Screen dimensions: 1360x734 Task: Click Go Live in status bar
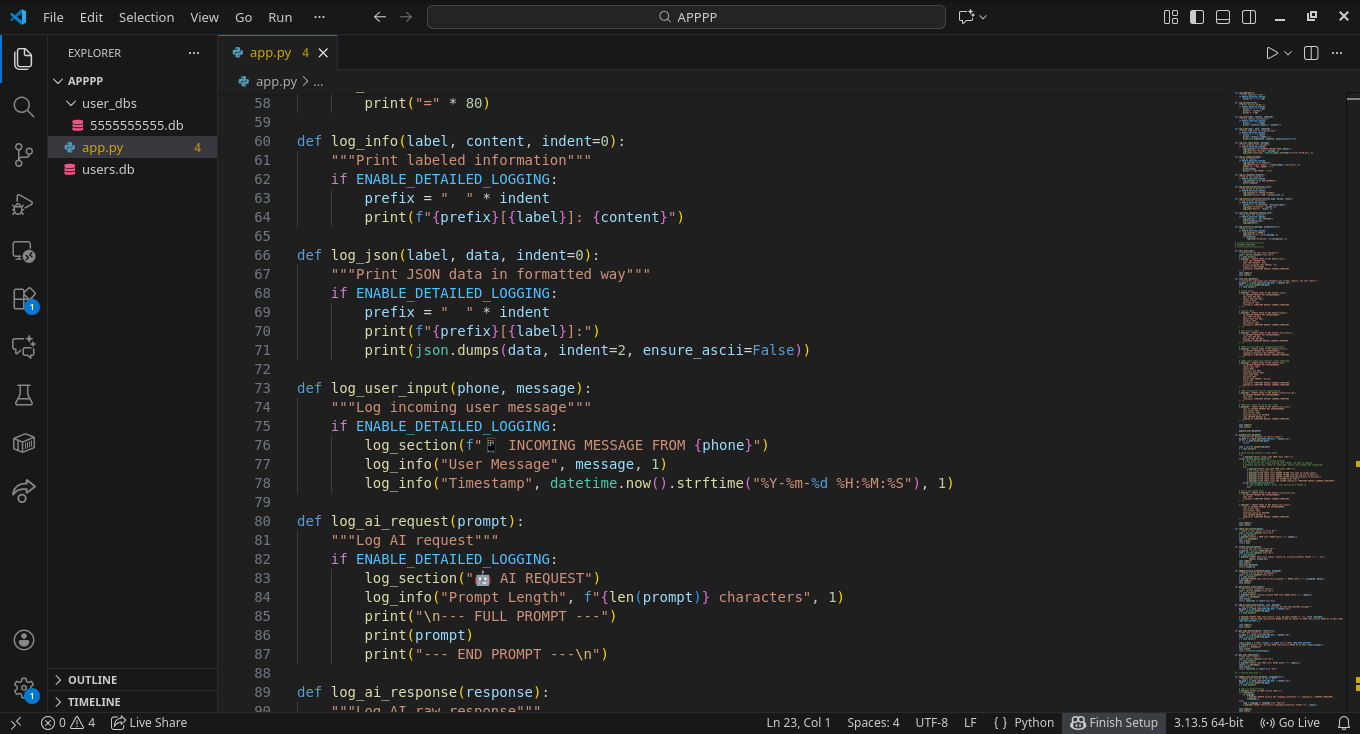tap(1290, 722)
